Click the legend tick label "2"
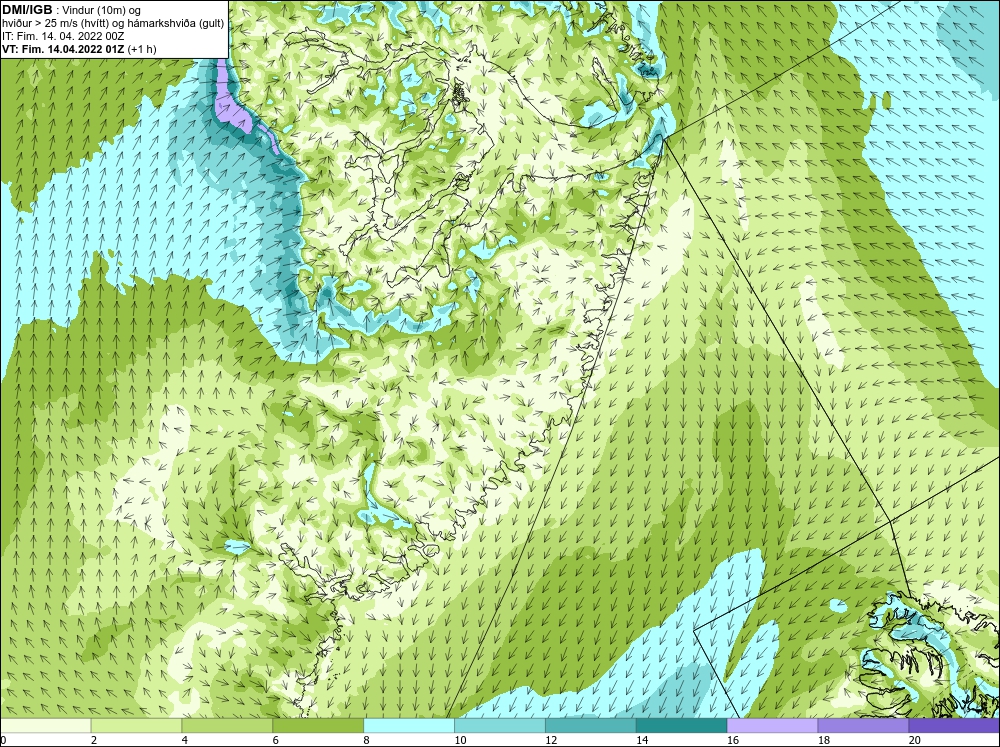The image size is (1000, 747). point(94,741)
